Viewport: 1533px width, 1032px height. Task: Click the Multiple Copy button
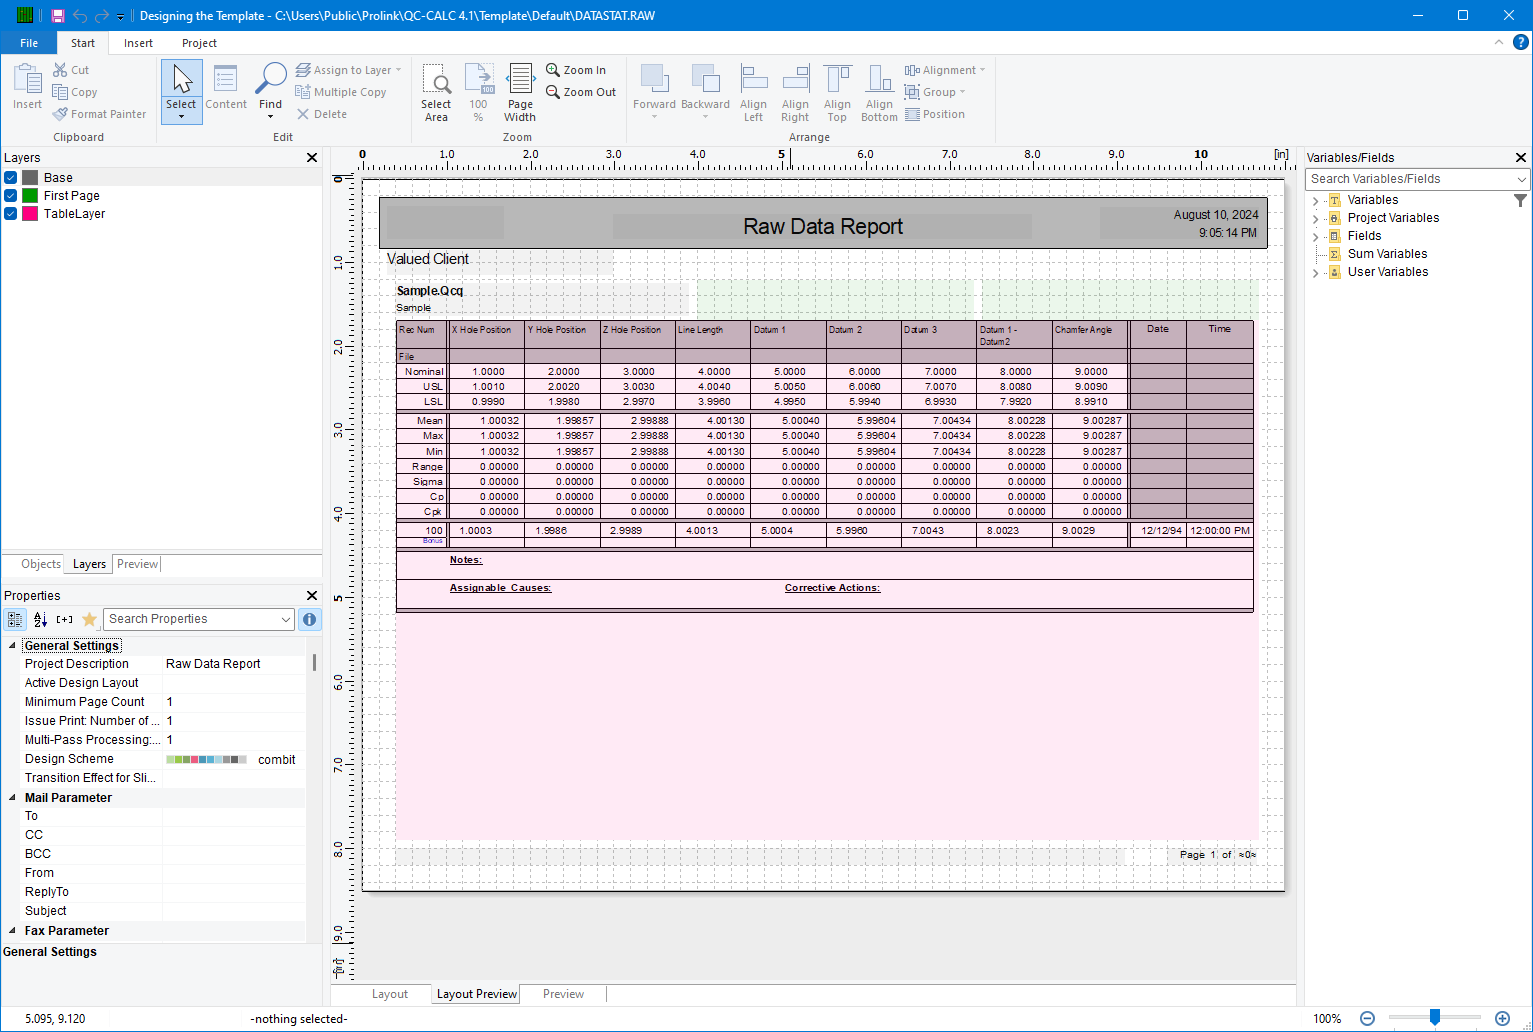tap(341, 91)
